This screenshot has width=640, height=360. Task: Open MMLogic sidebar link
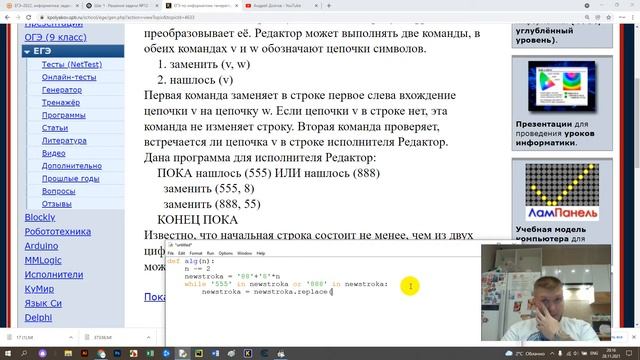[43, 260]
